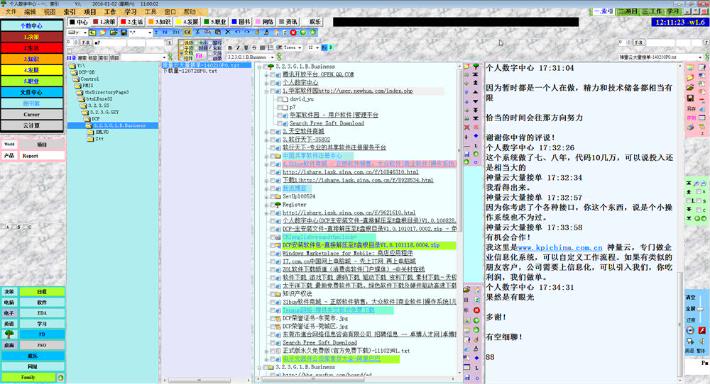Screen dimensions: 710x384
Task: Open the 项目 menu
Action: 90,12
